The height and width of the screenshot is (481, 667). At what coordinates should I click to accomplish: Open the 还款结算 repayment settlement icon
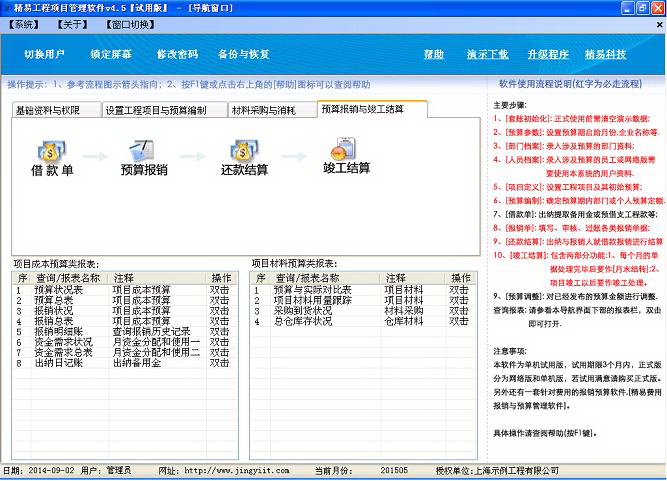tap(244, 158)
